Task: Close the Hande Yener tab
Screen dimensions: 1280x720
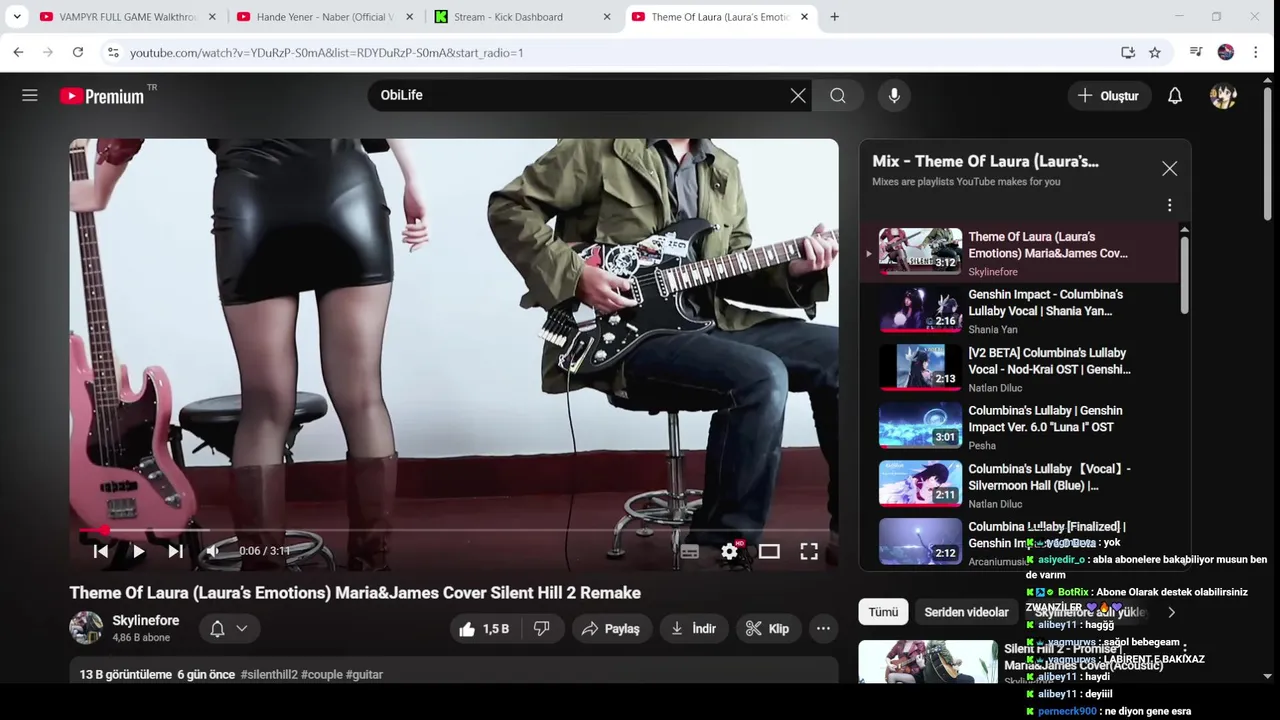Action: pyautogui.click(x=409, y=17)
